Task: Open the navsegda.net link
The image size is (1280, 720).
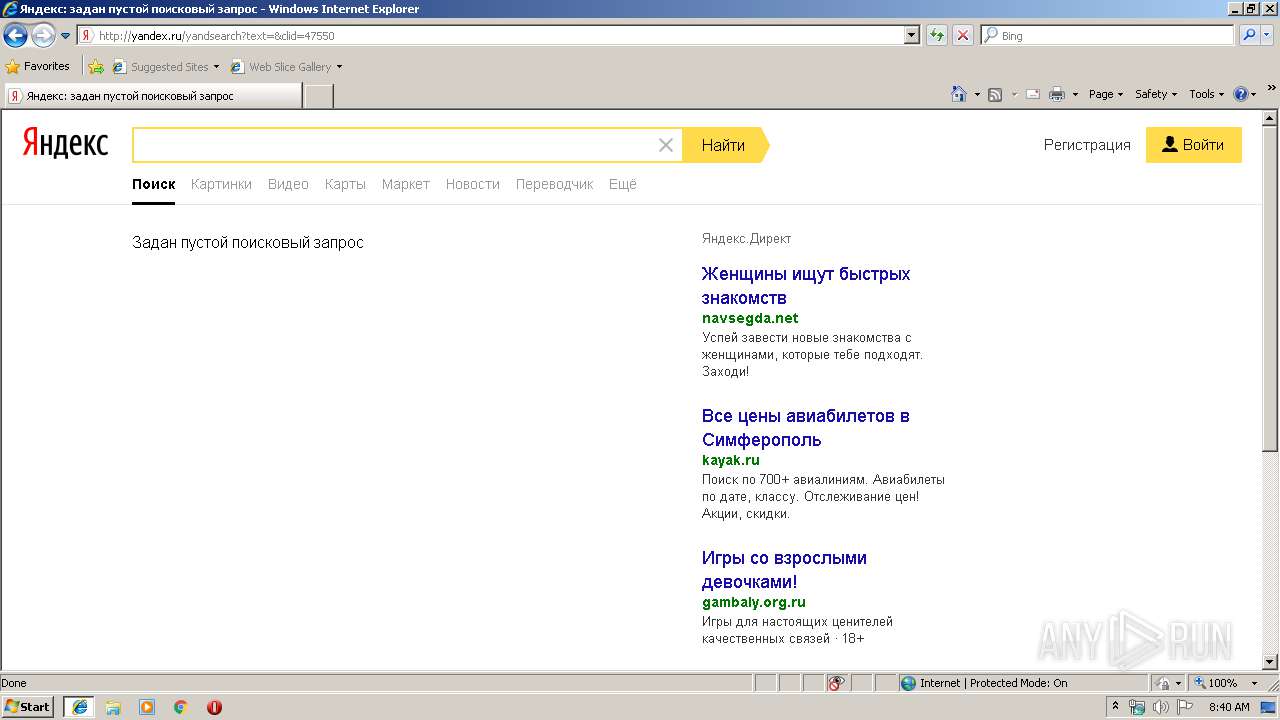Action: 750,318
